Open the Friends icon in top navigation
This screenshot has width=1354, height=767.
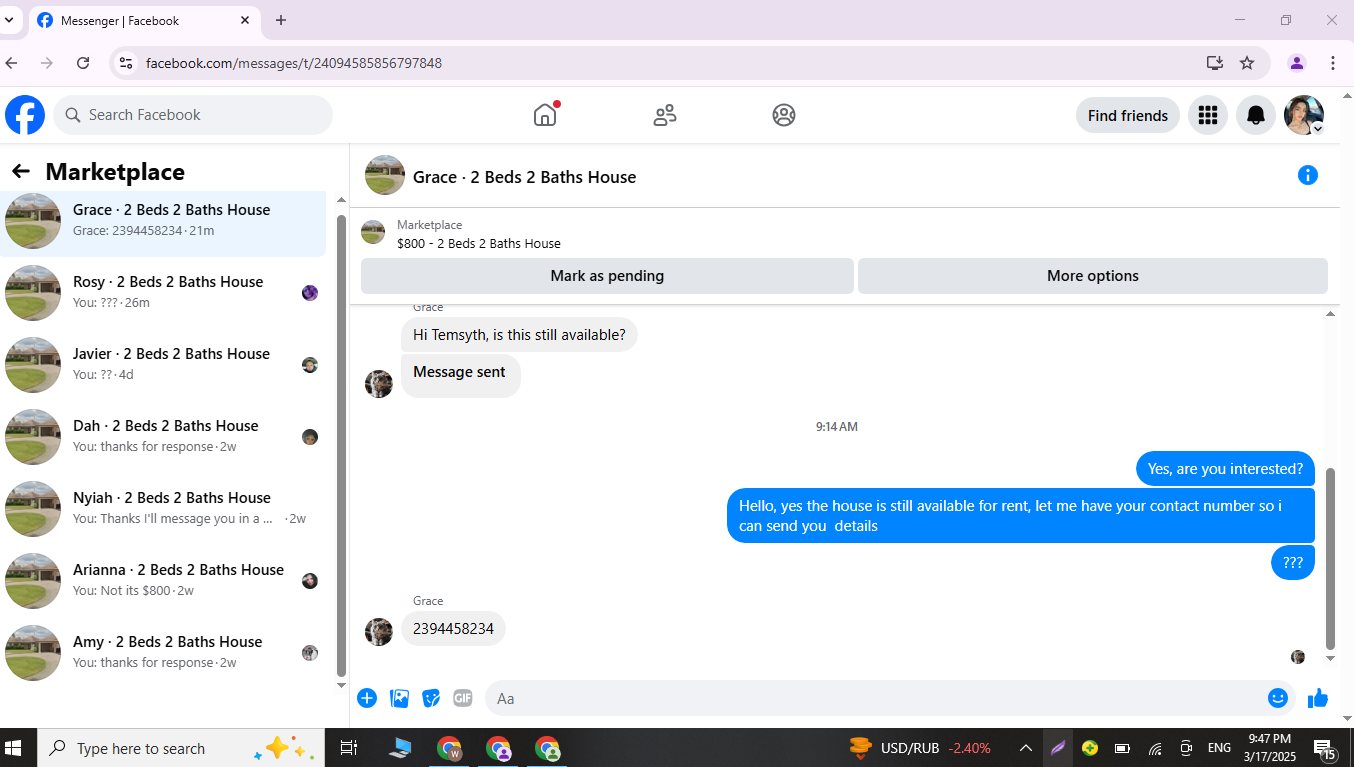tap(665, 115)
